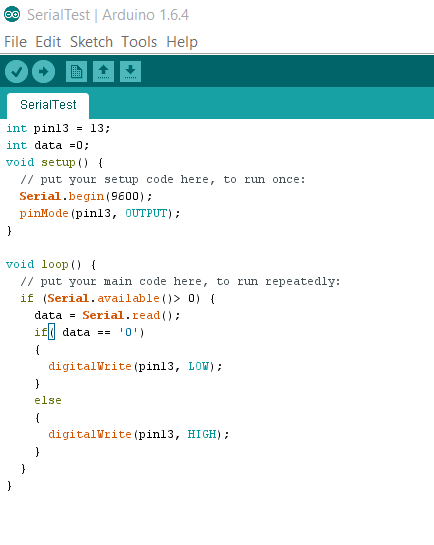Image resolution: width=434 pixels, height=545 pixels.
Task: Click the Upload arrow button
Action: coord(43,72)
